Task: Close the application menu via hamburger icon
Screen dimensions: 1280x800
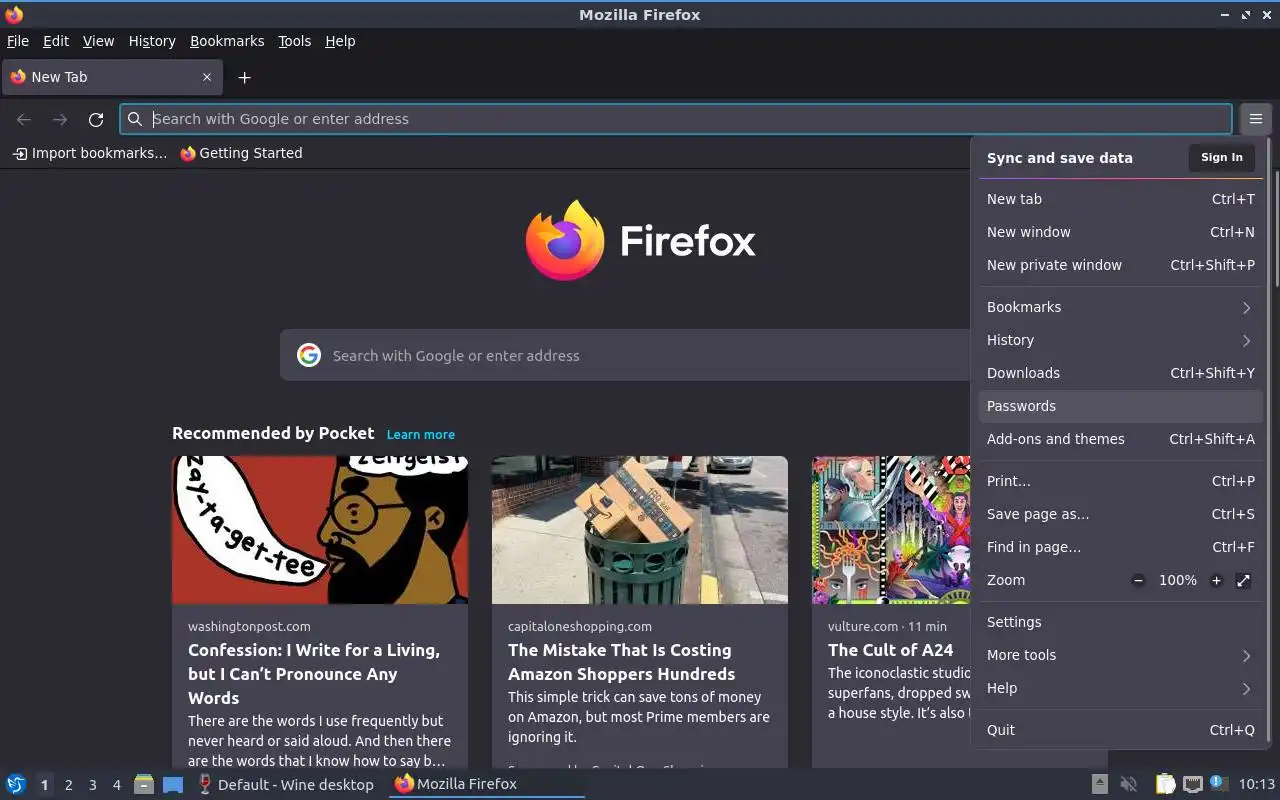Action: (1255, 119)
